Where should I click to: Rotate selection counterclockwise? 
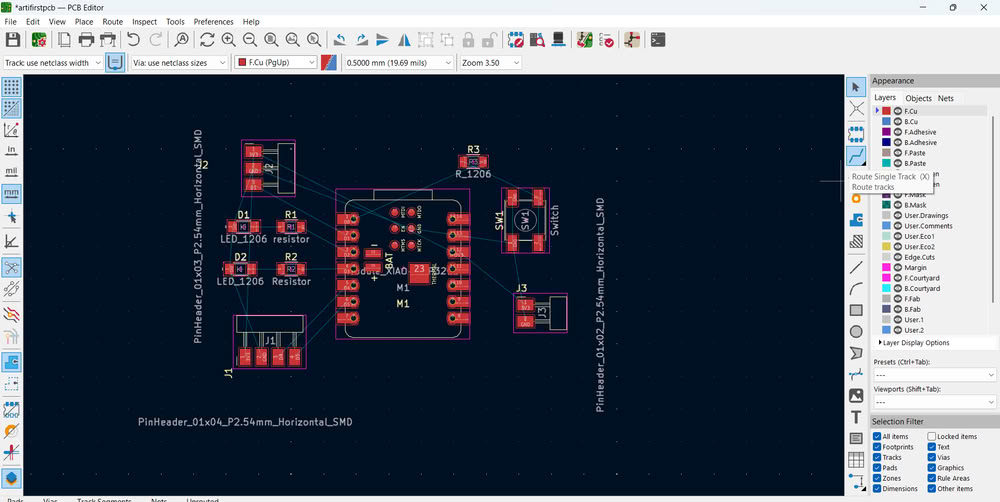(x=340, y=40)
